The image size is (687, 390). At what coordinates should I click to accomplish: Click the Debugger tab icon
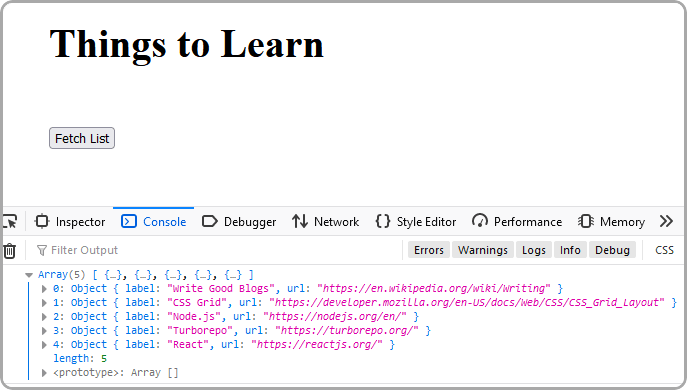[209, 221]
